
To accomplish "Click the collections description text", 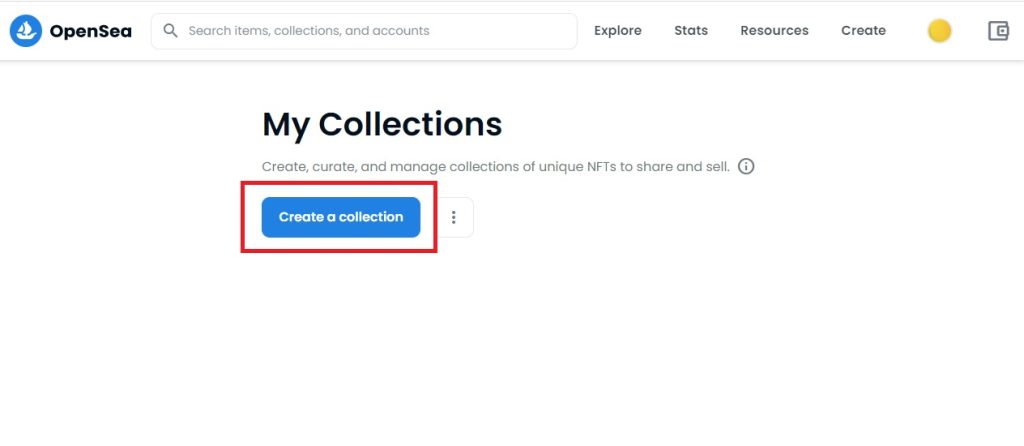I will pos(496,167).
